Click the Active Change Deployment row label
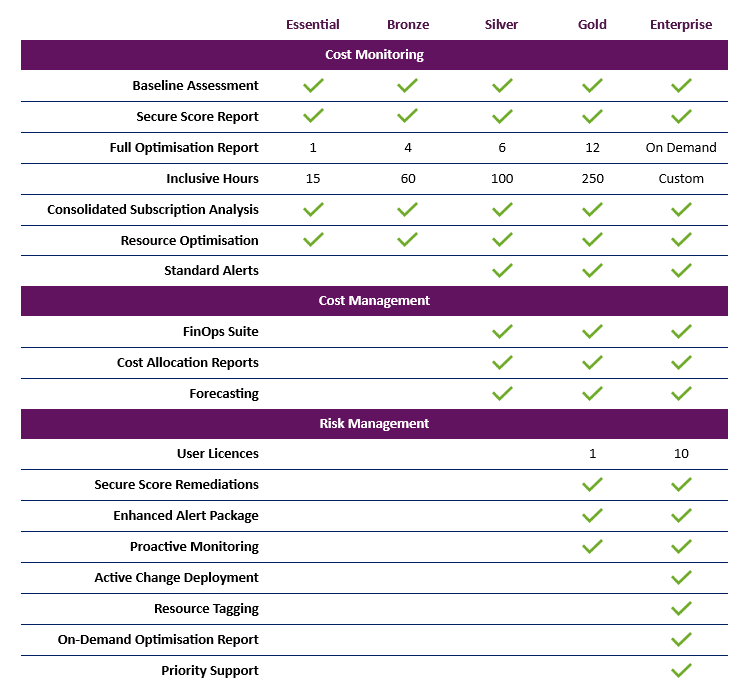The height and width of the screenshot is (687, 752). (x=176, y=578)
